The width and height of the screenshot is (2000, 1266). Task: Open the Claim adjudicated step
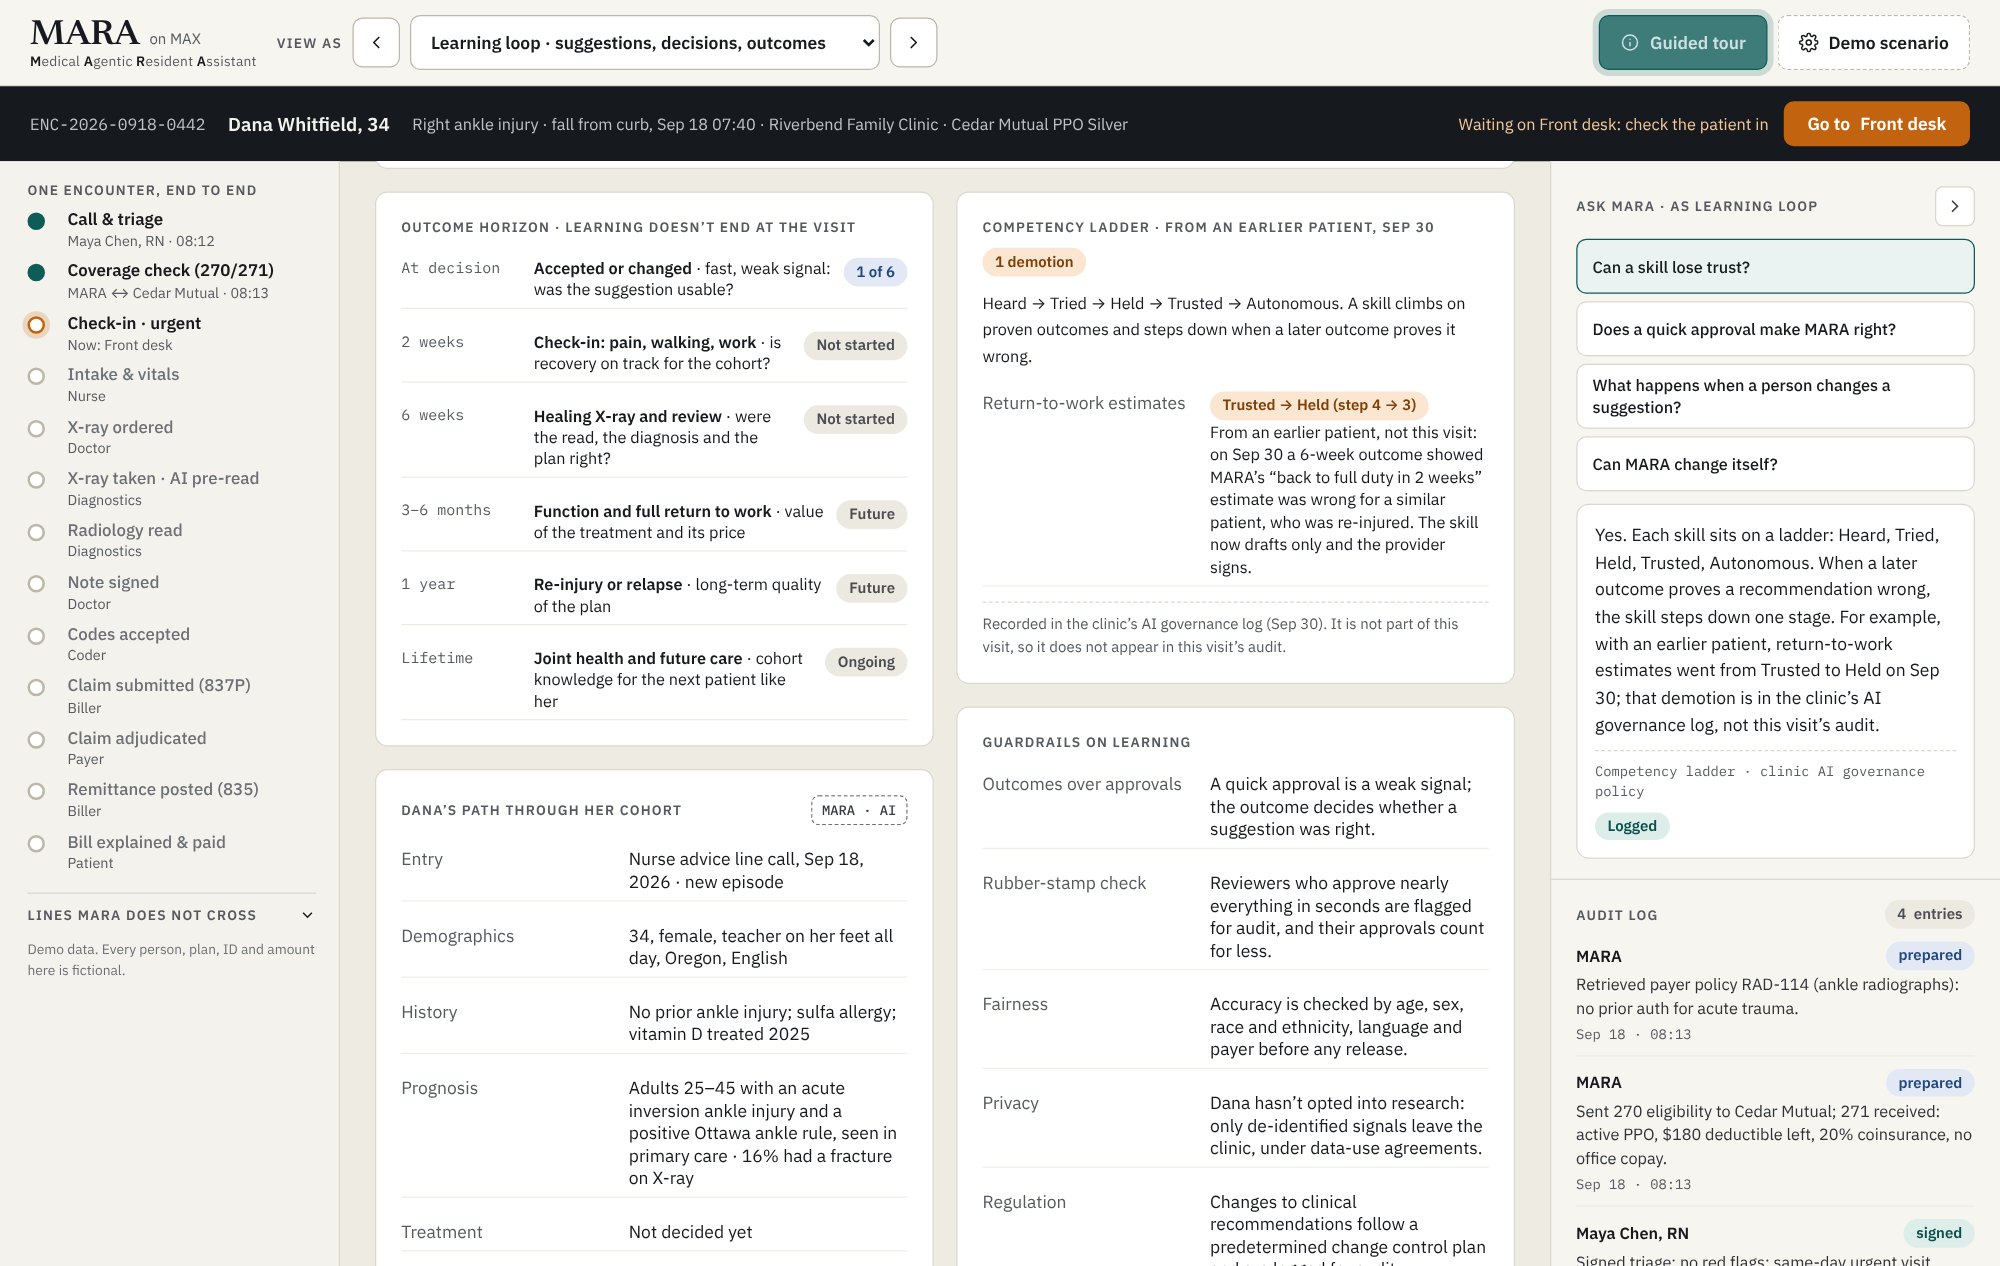[x=171, y=748]
